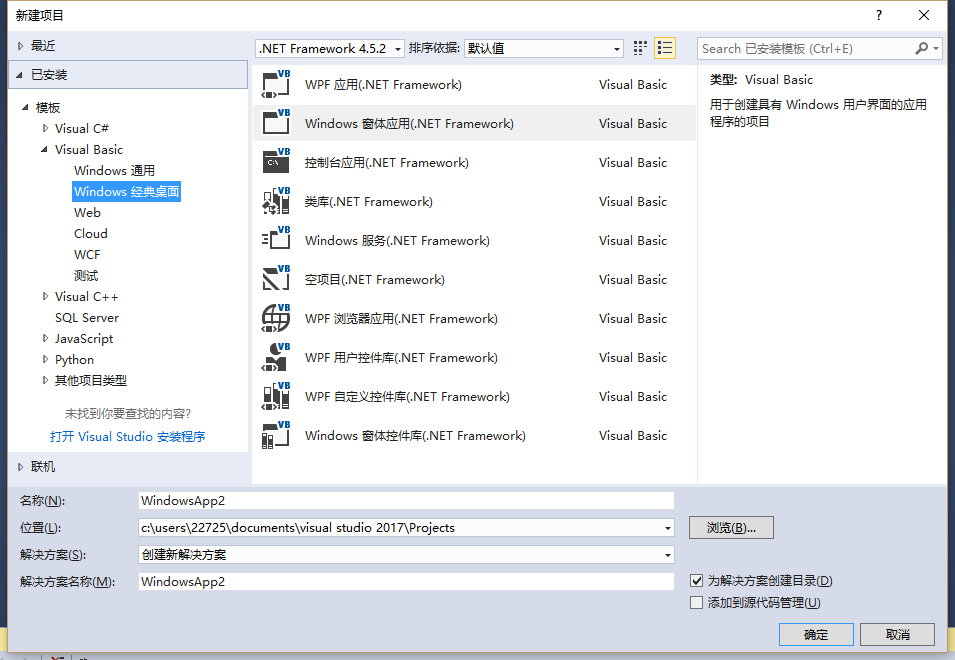Select WPF 浏览器应用(.NET Framework) template name
The height and width of the screenshot is (660, 955).
(401, 318)
